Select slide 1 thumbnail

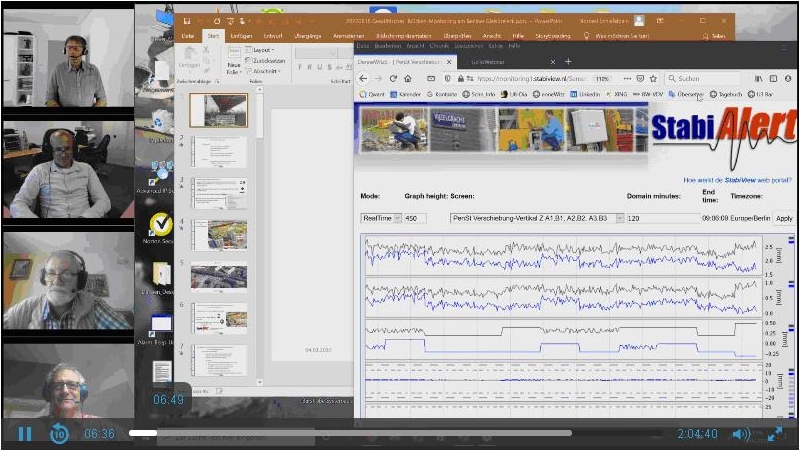click(x=219, y=110)
